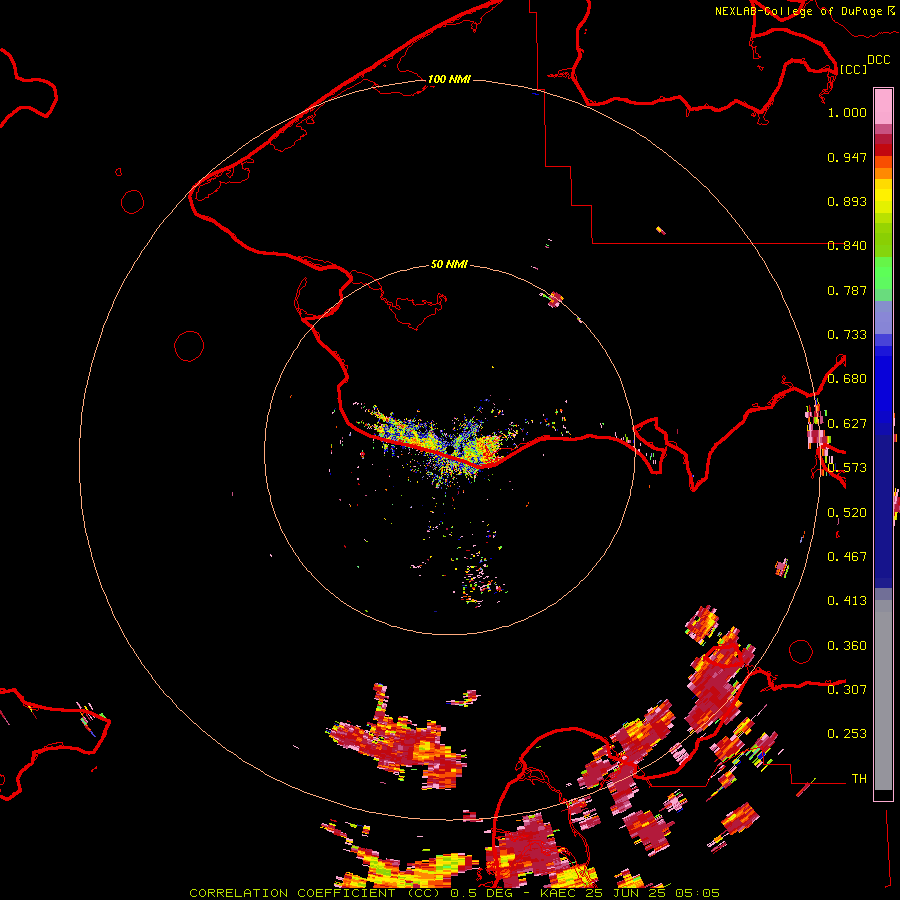The width and height of the screenshot is (900, 900).
Task: Click the 0.733 color scale value
Action: [847, 335]
